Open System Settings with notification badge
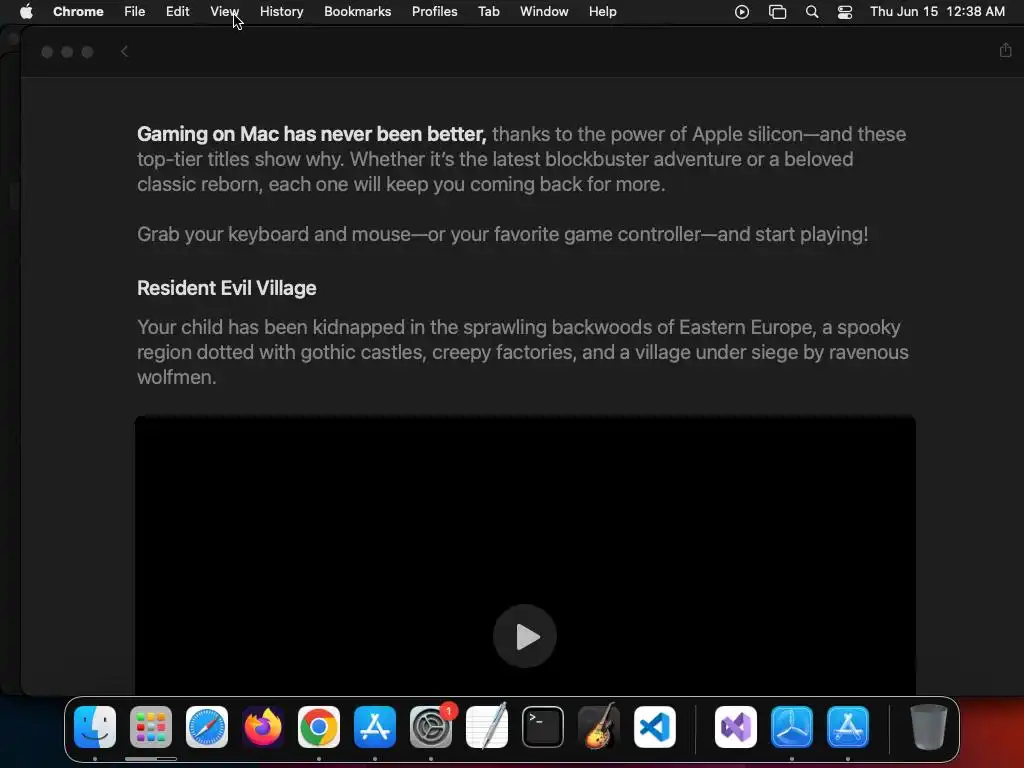Image resolution: width=1024 pixels, height=768 pixels. click(x=431, y=727)
